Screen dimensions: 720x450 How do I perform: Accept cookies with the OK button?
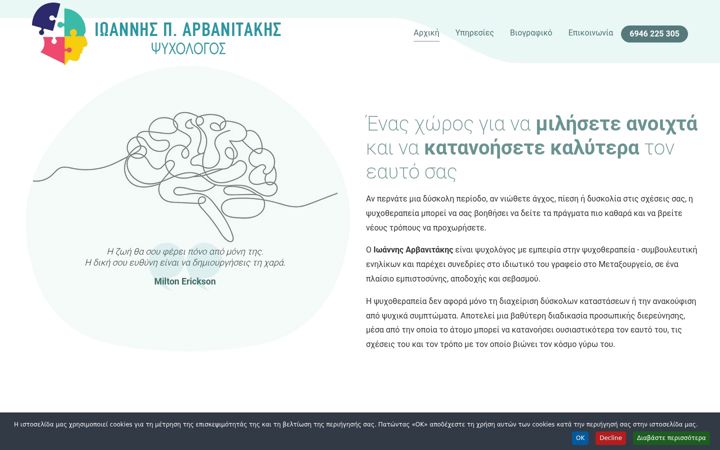(x=580, y=438)
